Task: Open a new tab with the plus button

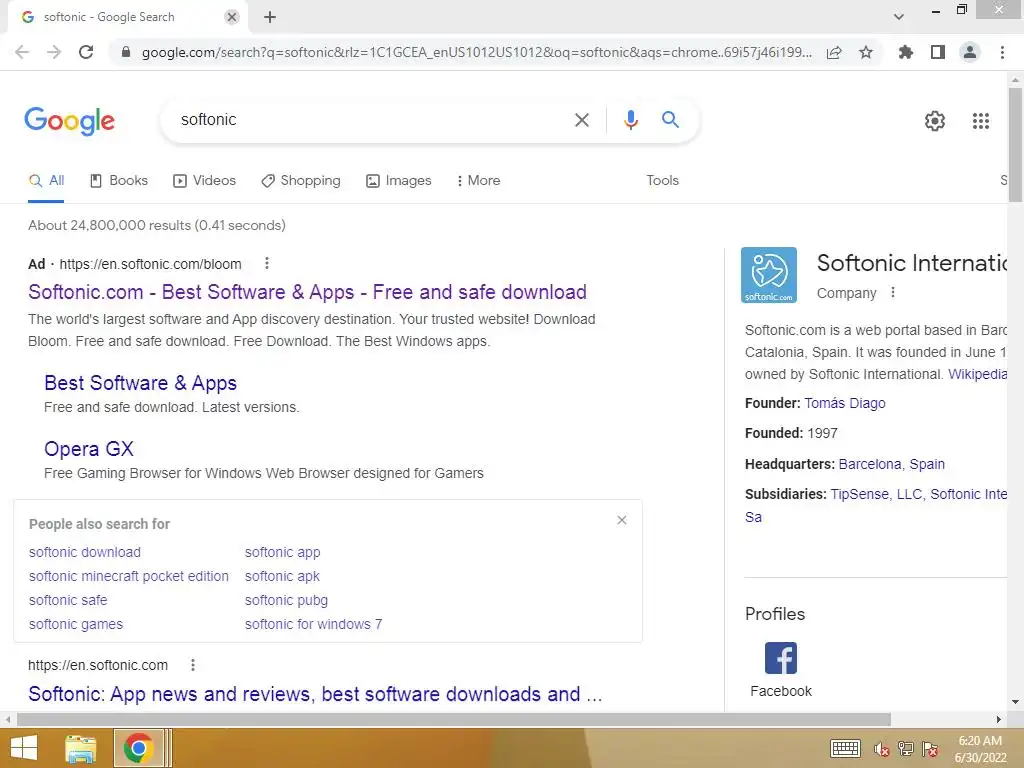Action: pyautogui.click(x=270, y=17)
